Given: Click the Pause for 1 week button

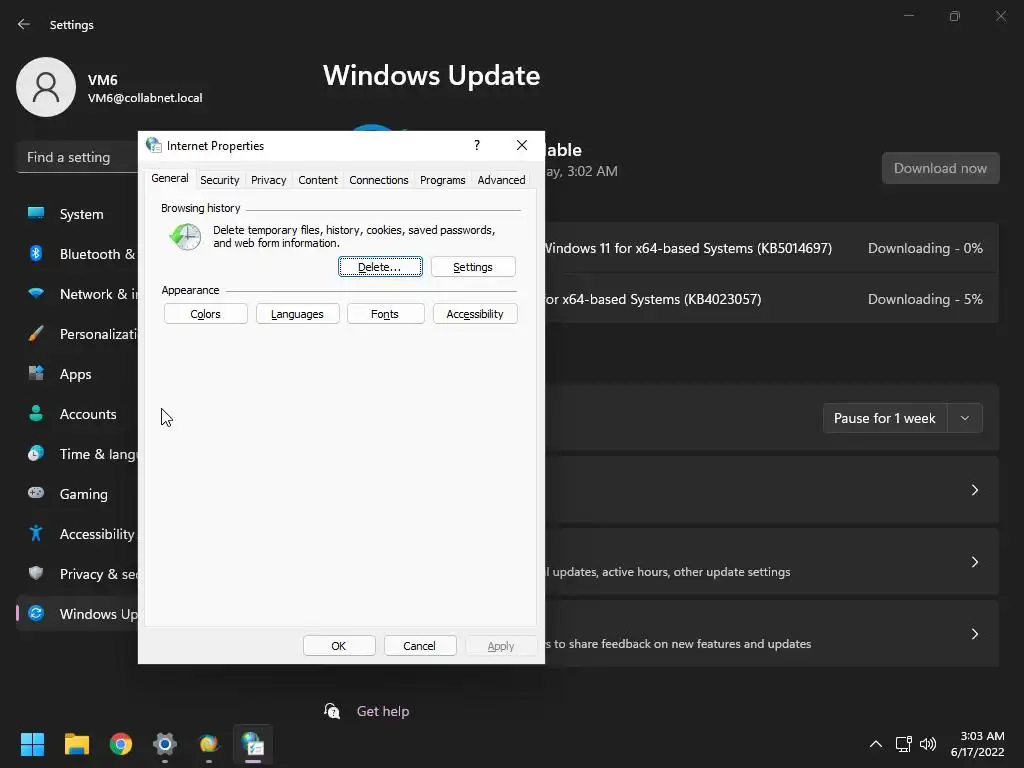Looking at the screenshot, I should [x=885, y=418].
